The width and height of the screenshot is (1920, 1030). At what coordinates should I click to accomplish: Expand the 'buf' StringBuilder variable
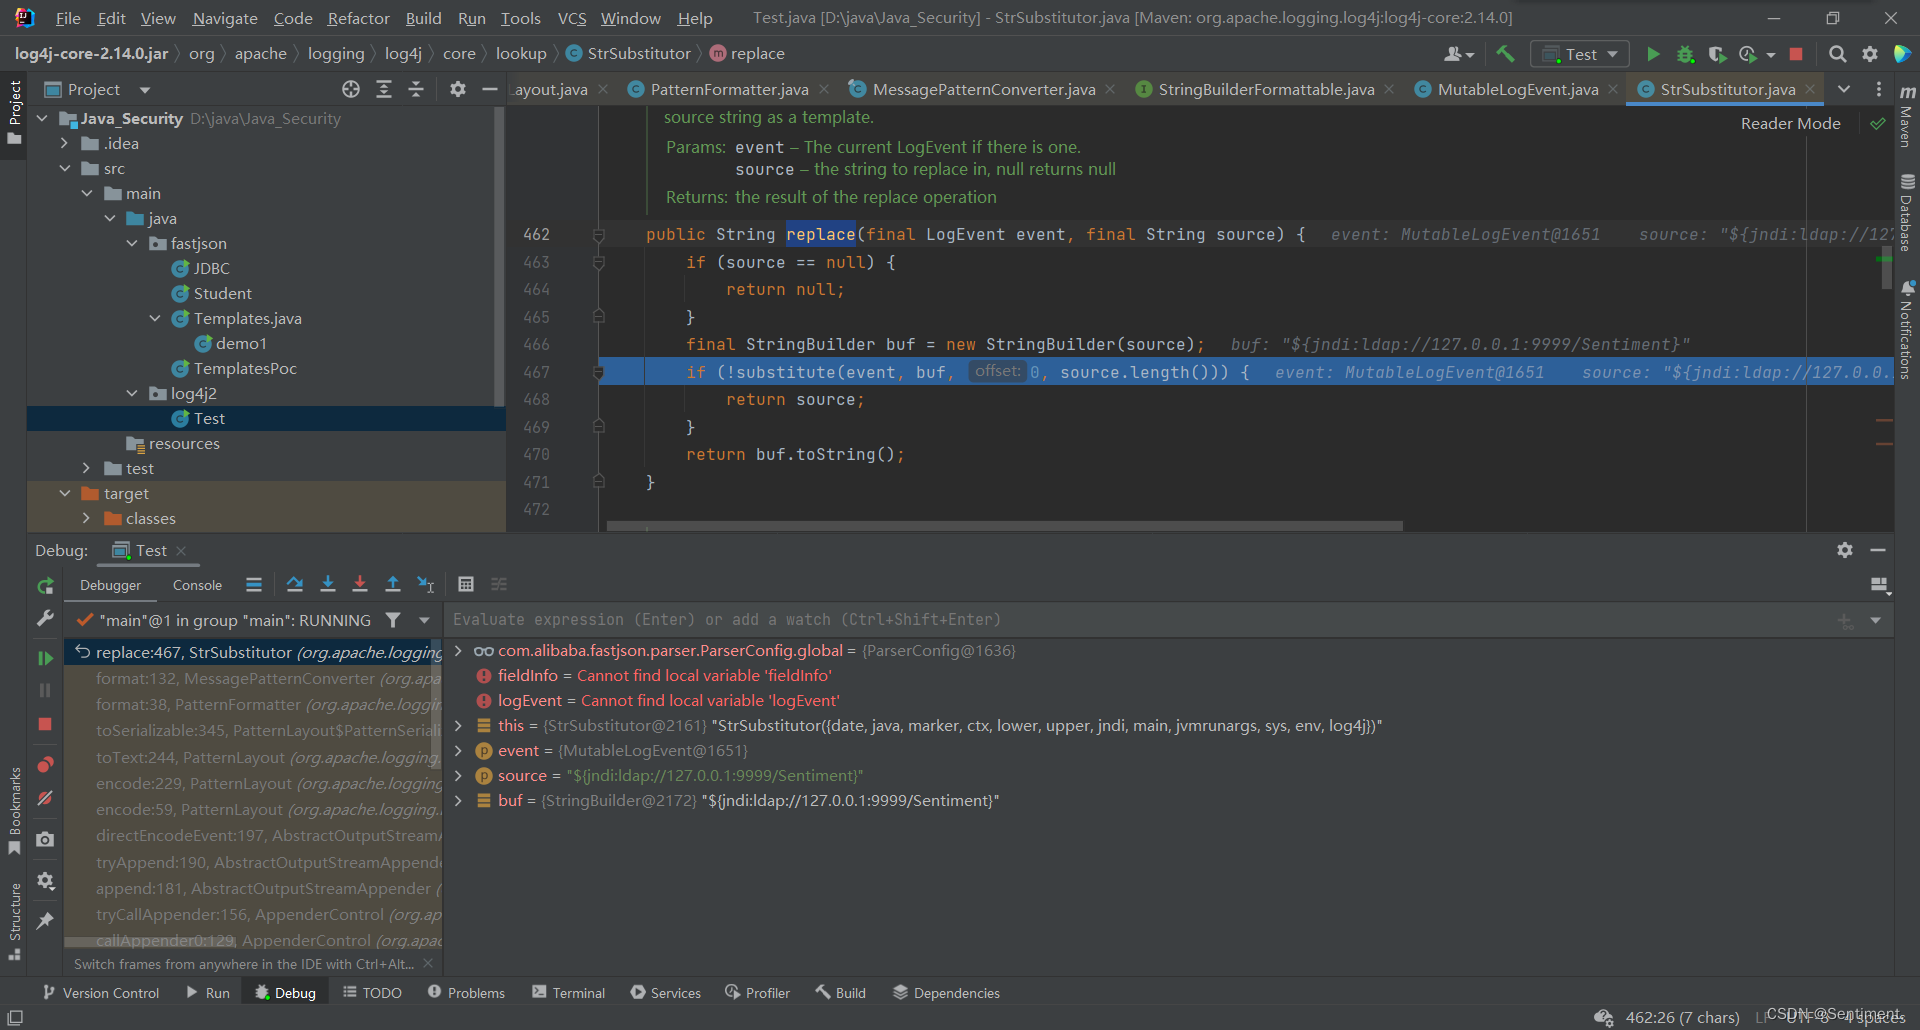click(x=458, y=800)
